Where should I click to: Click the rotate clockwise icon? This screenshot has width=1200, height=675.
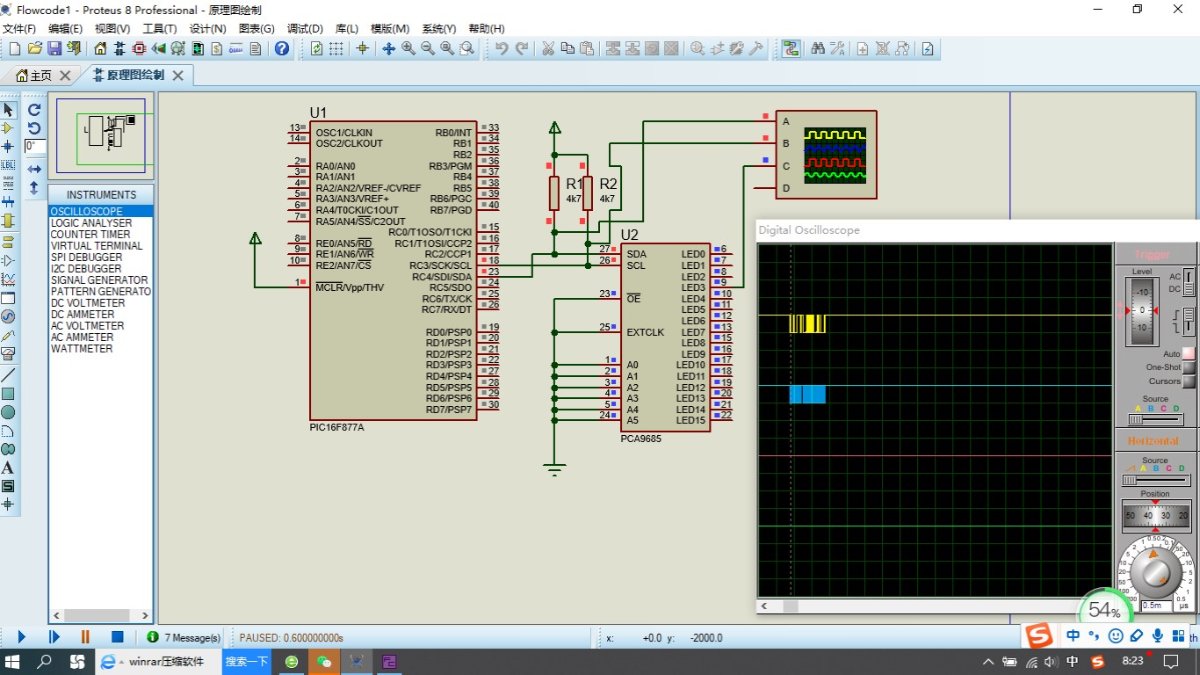point(34,110)
